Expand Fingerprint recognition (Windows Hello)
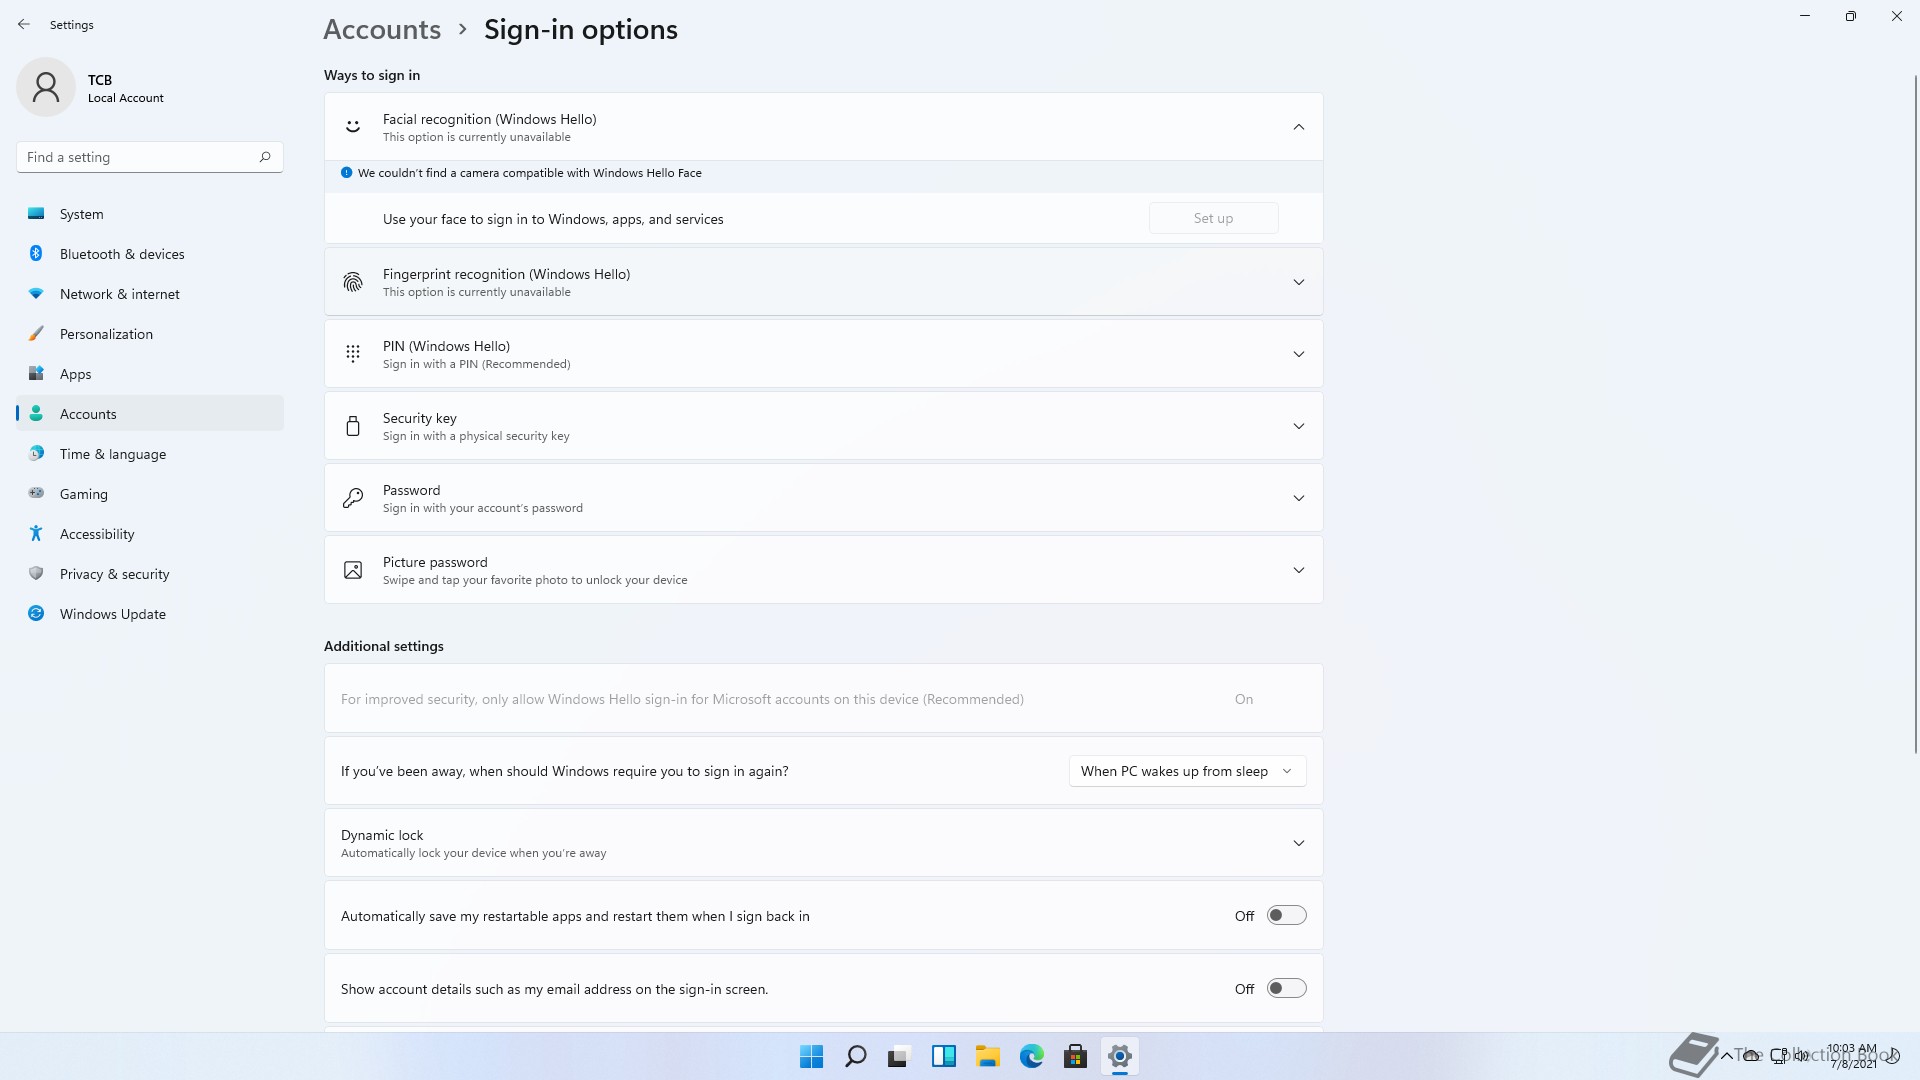The image size is (1920, 1080). coord(1299,282)
